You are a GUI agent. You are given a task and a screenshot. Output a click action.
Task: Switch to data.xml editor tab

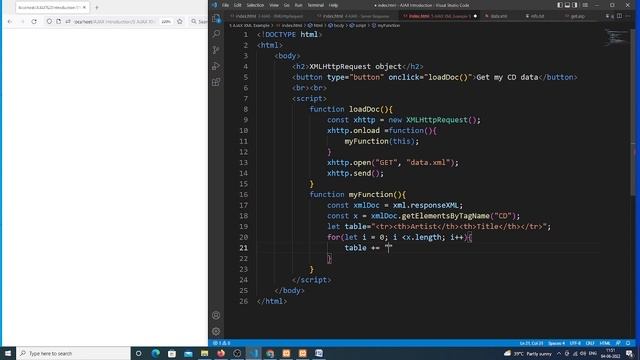click(499, 16)
